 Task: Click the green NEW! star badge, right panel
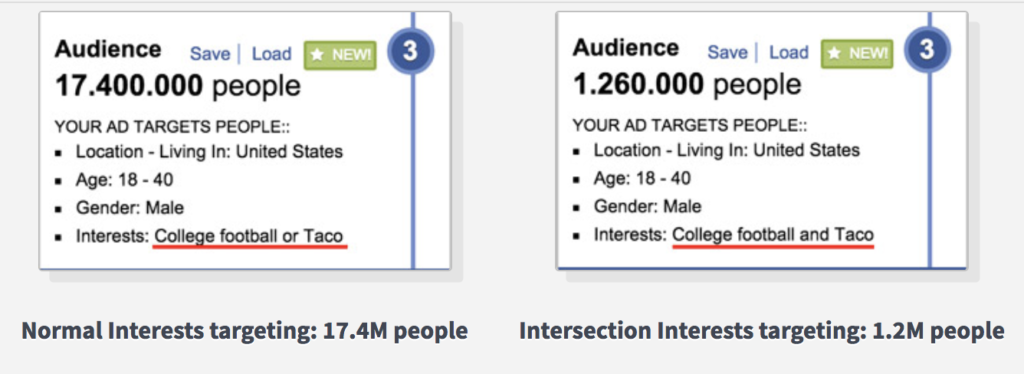pyautogui.click(x=857, y=54)
